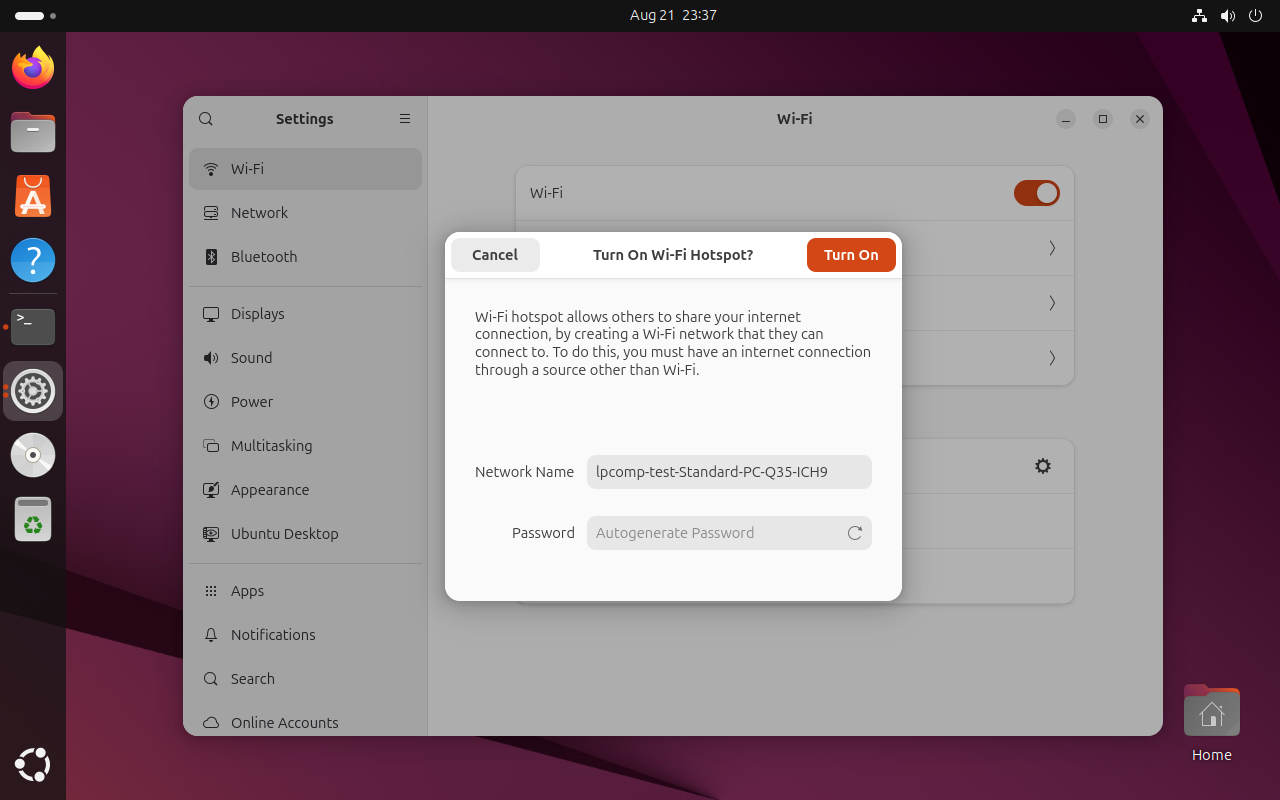This screenshot has height=800, width=1280.
Task: Open Firefox from the dock
Action: click(33, 67)
